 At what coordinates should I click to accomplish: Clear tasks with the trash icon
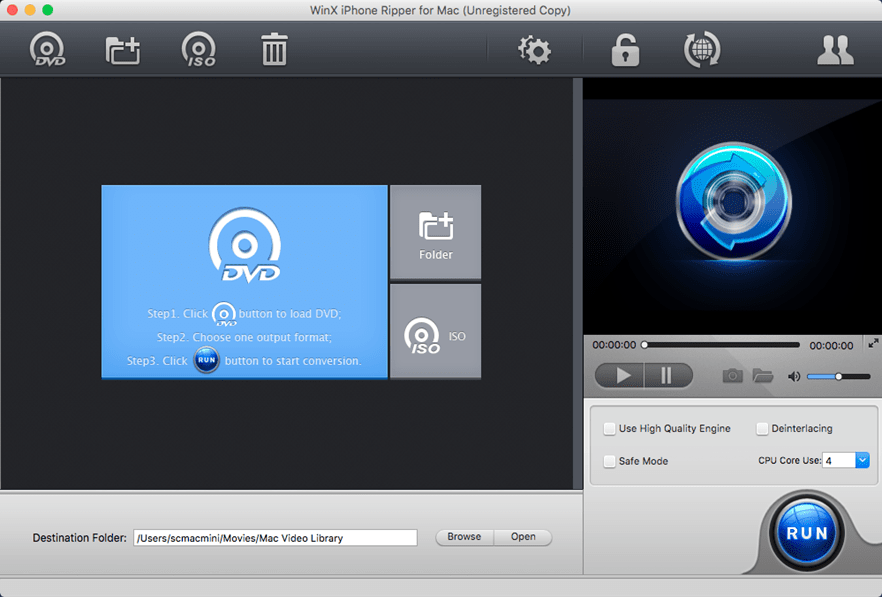(273, 49)
